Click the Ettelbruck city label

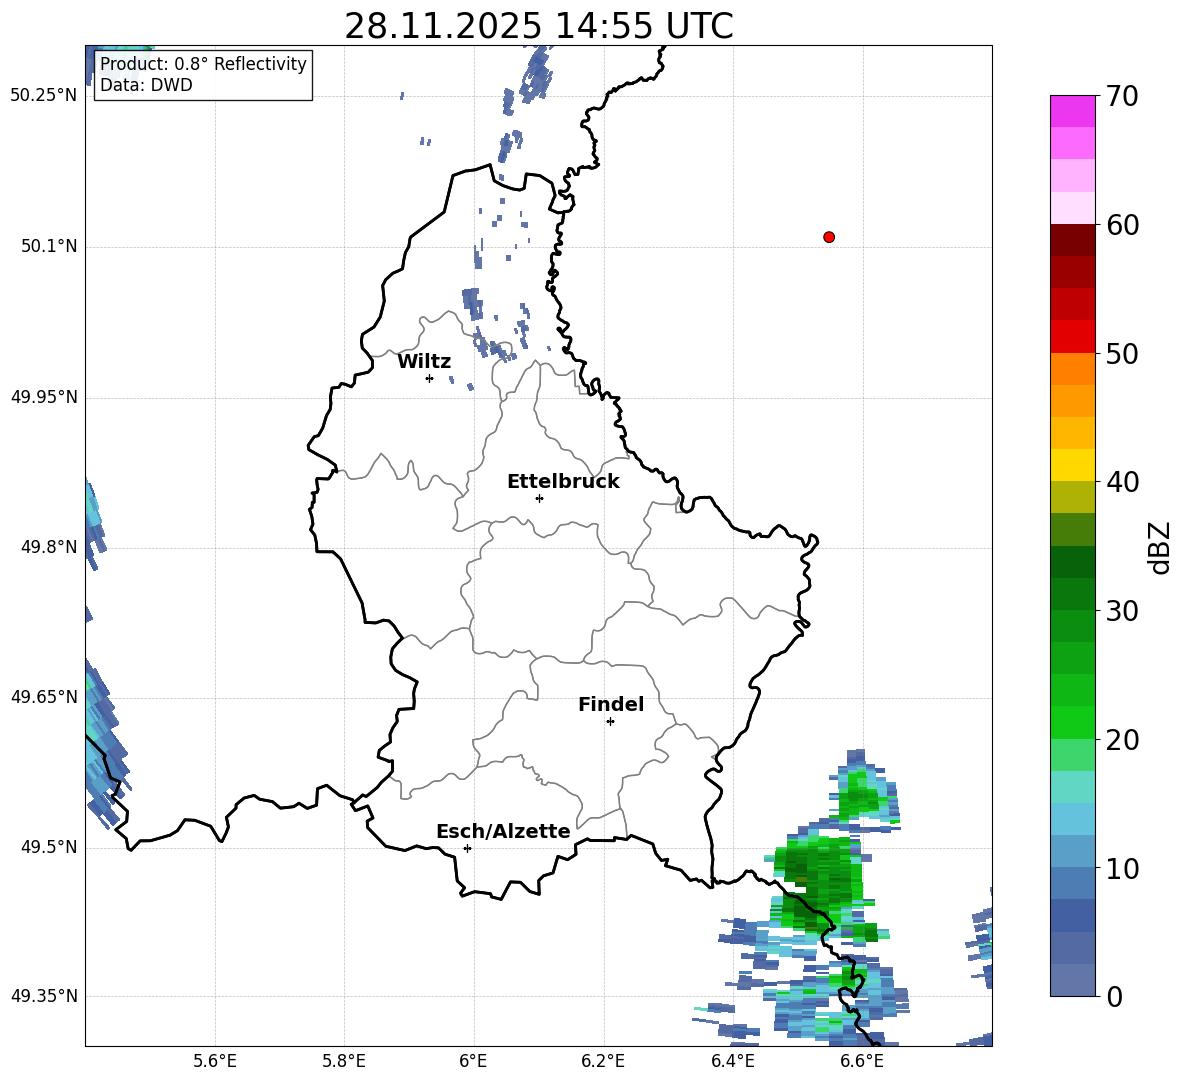[563, 482]
